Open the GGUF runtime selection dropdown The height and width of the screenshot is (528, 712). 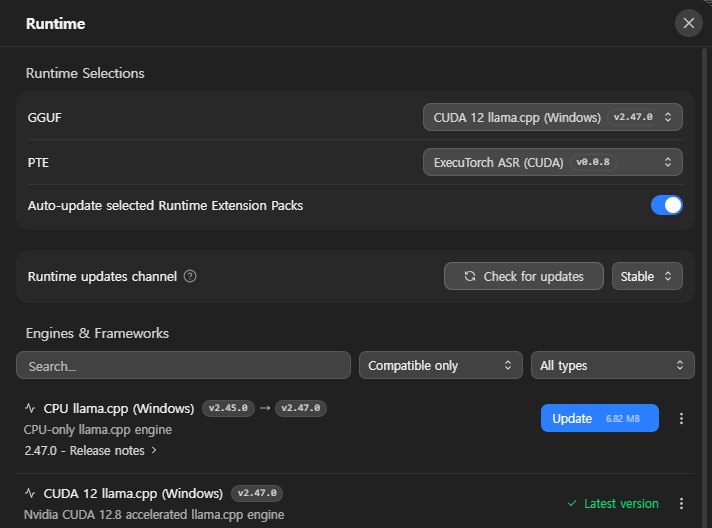coord(552,117)
